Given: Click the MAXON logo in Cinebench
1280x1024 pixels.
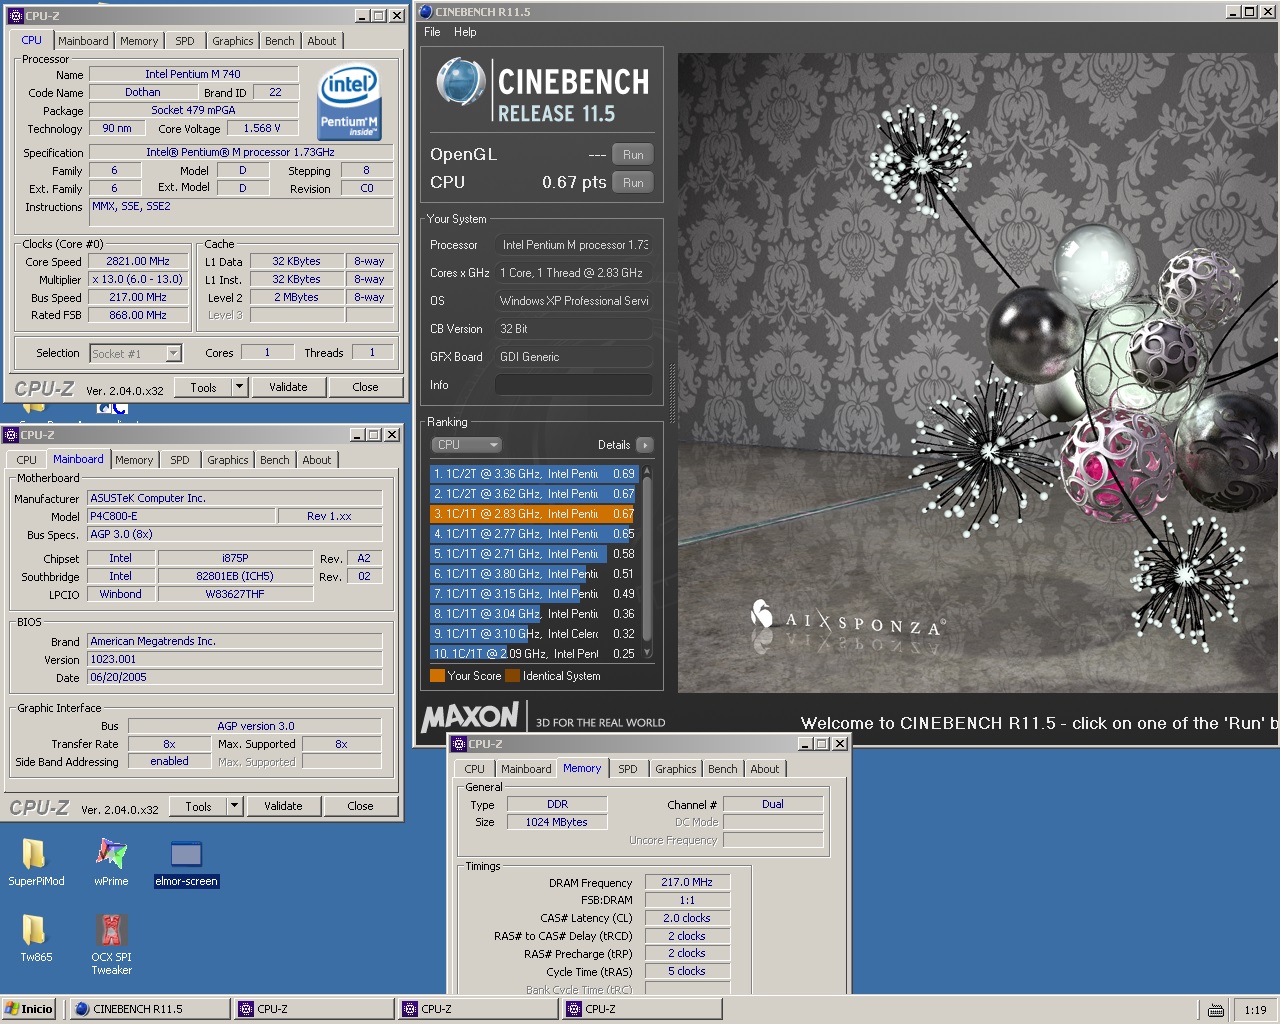Looking at the screenshot, I should pos(470,716).
